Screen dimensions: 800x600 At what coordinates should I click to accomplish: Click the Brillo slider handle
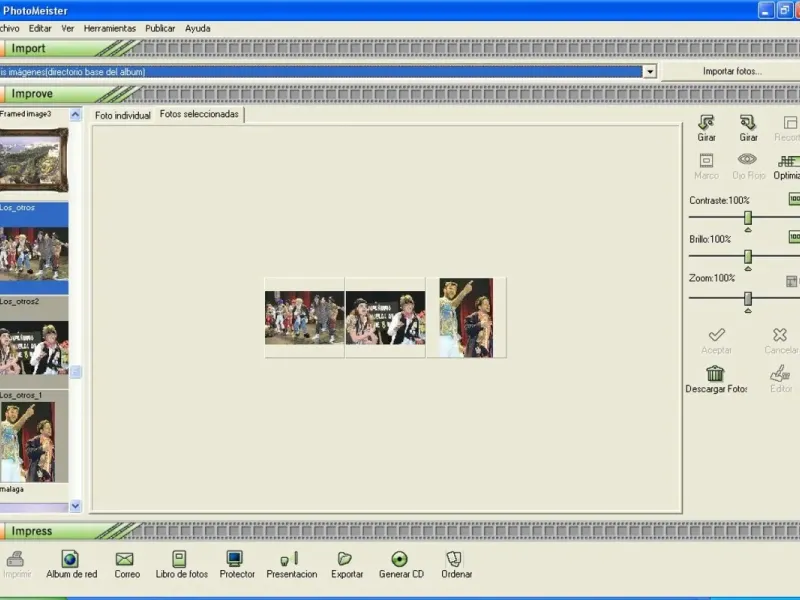point(748,257)
